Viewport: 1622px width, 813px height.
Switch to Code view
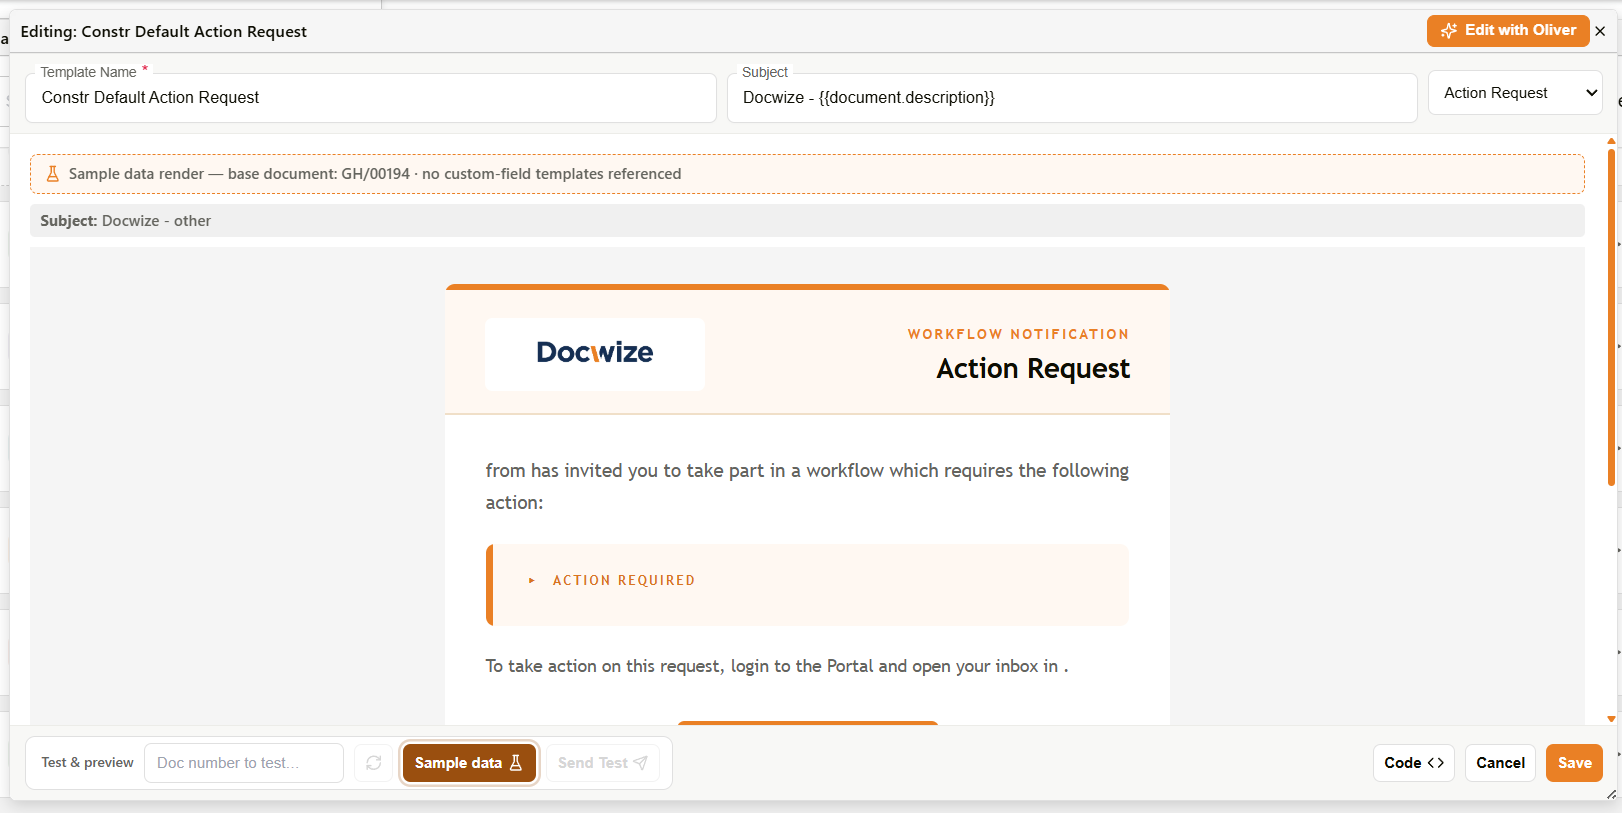coord(1413,763)
